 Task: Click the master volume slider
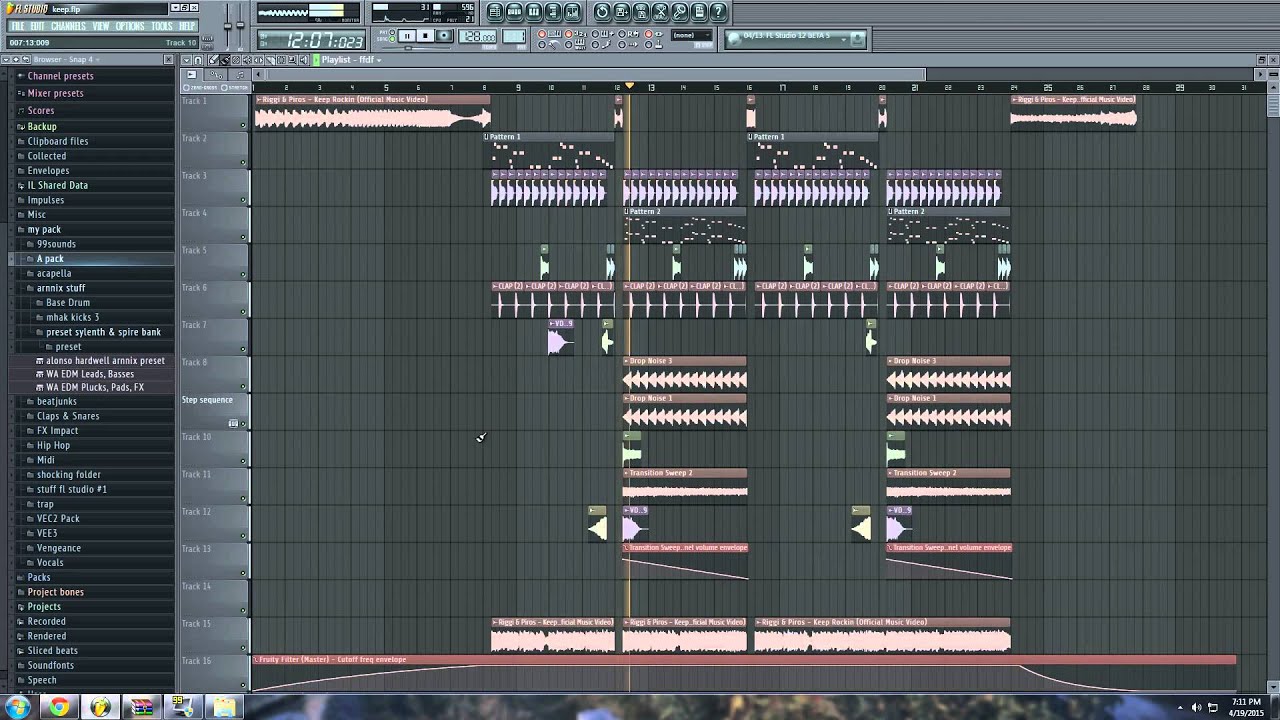(228, 26)
